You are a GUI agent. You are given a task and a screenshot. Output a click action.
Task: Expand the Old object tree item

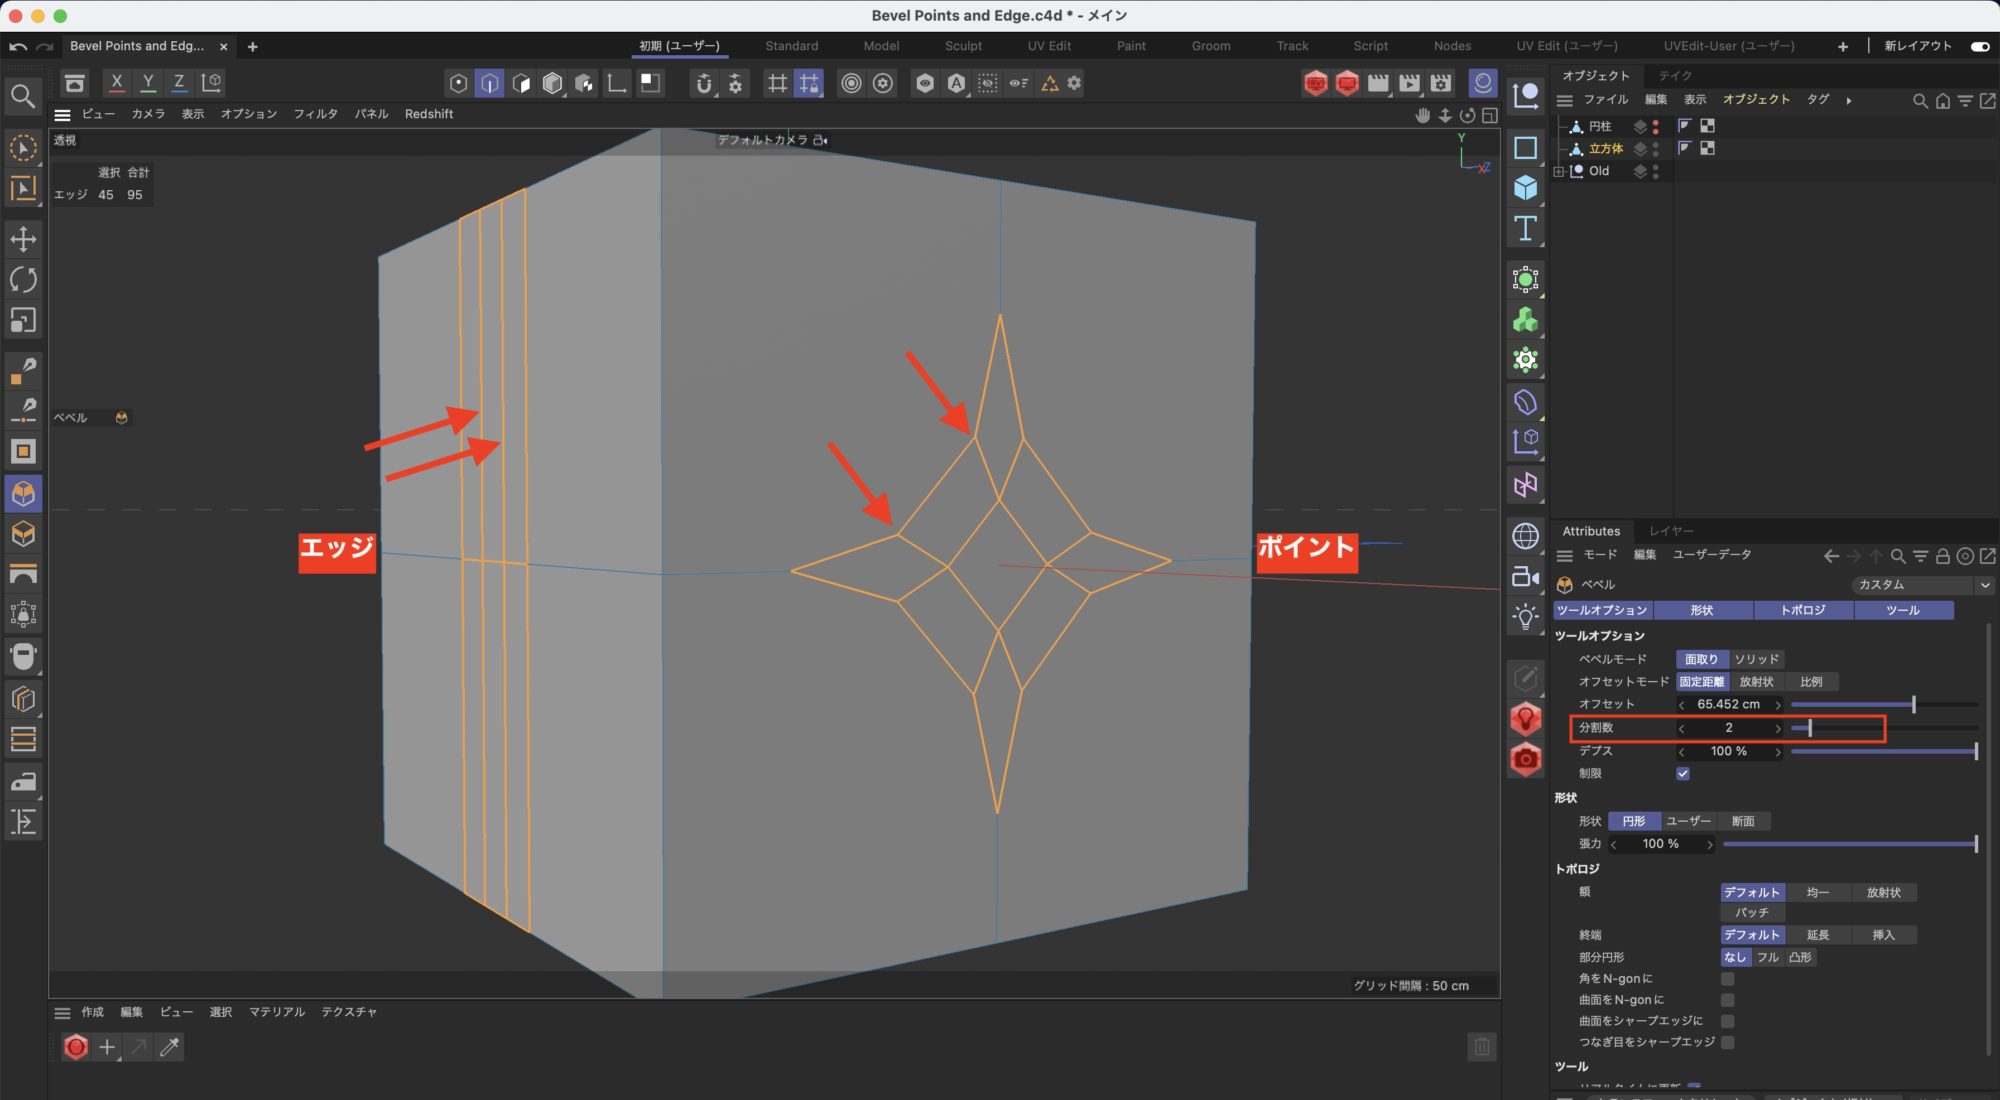[1559, 171]
